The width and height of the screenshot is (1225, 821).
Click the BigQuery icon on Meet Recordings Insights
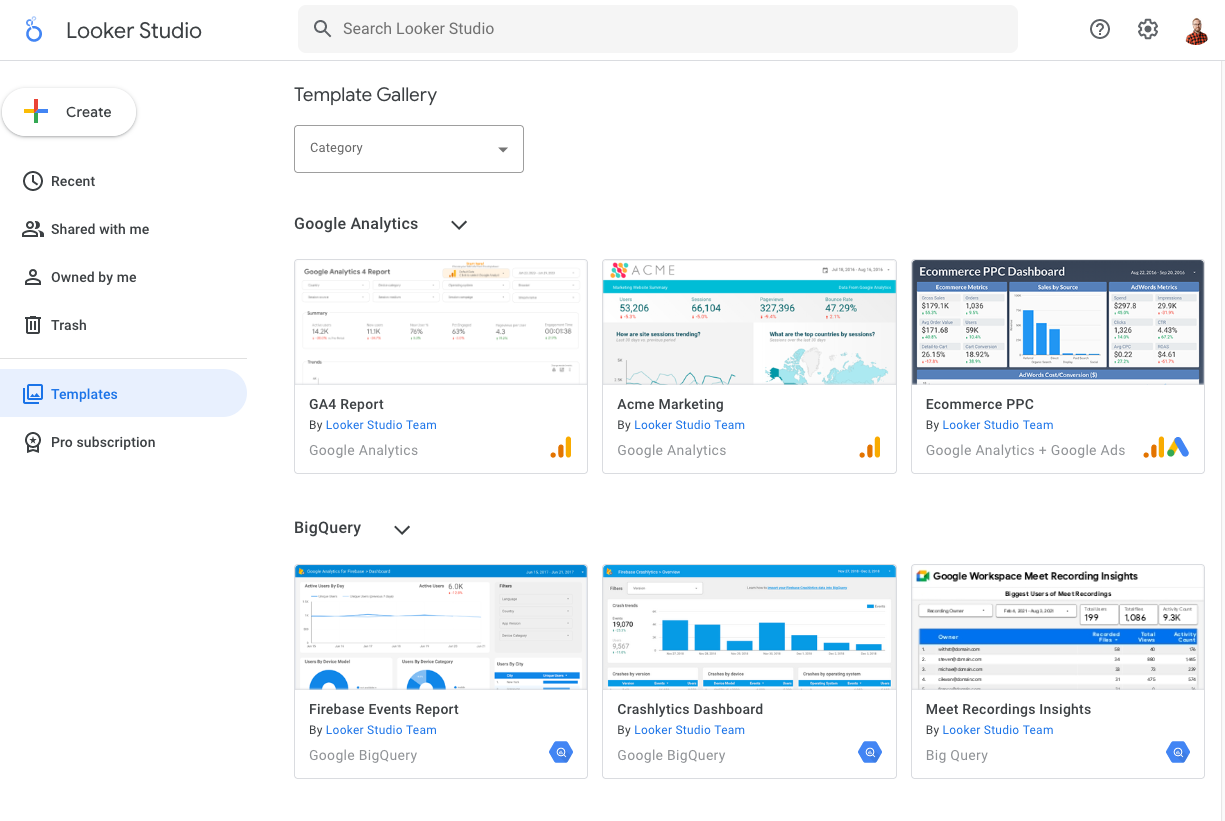pyautogui.click(x=1177, y=753)
